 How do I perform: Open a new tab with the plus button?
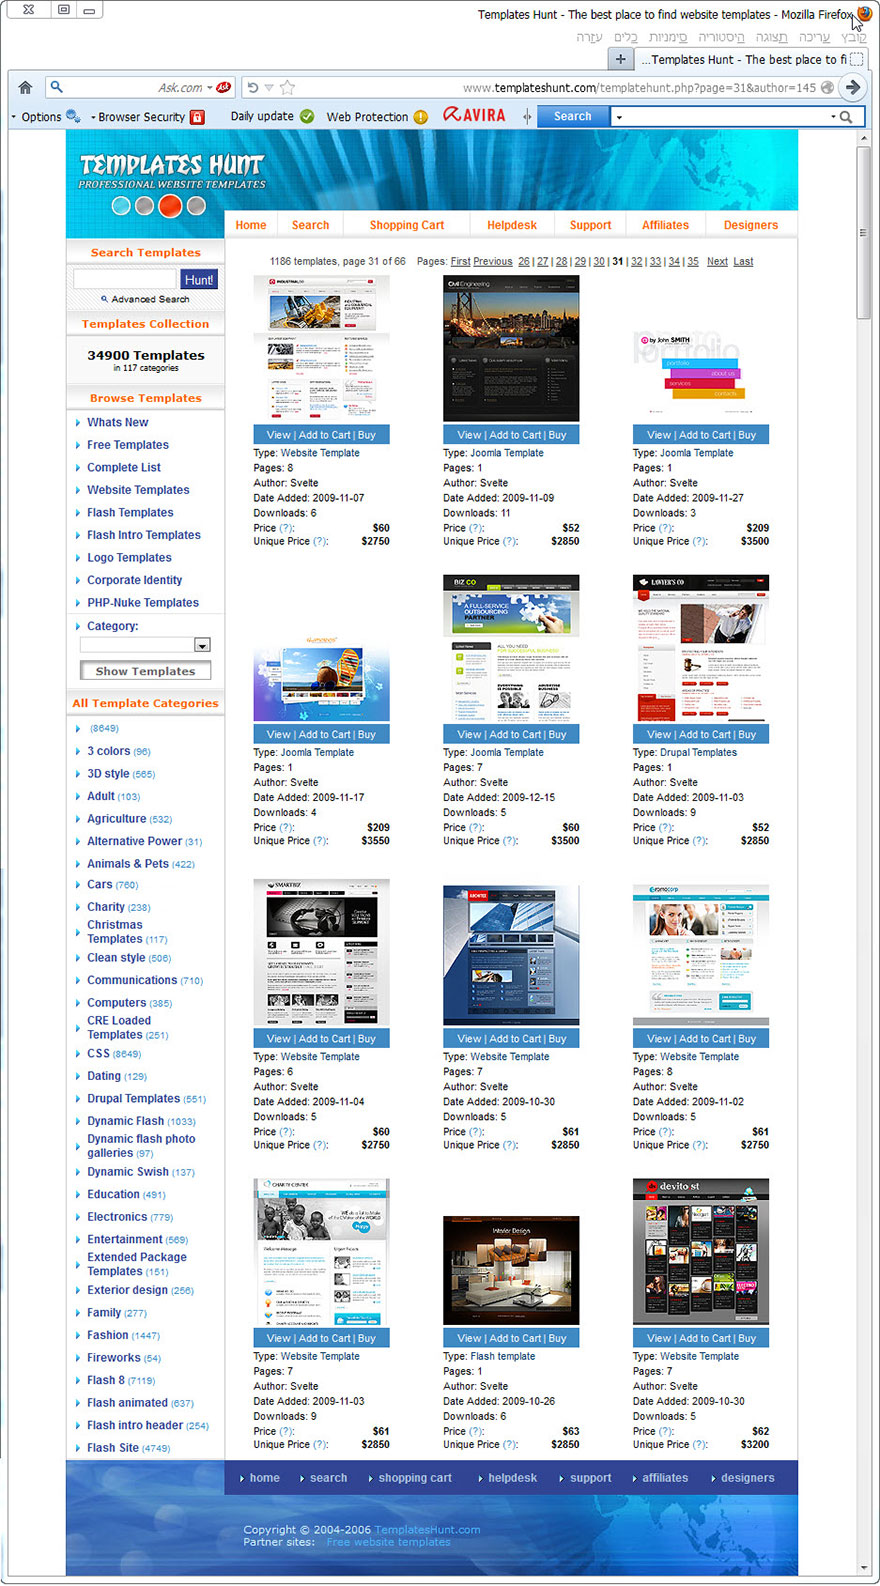click(620, 59)
